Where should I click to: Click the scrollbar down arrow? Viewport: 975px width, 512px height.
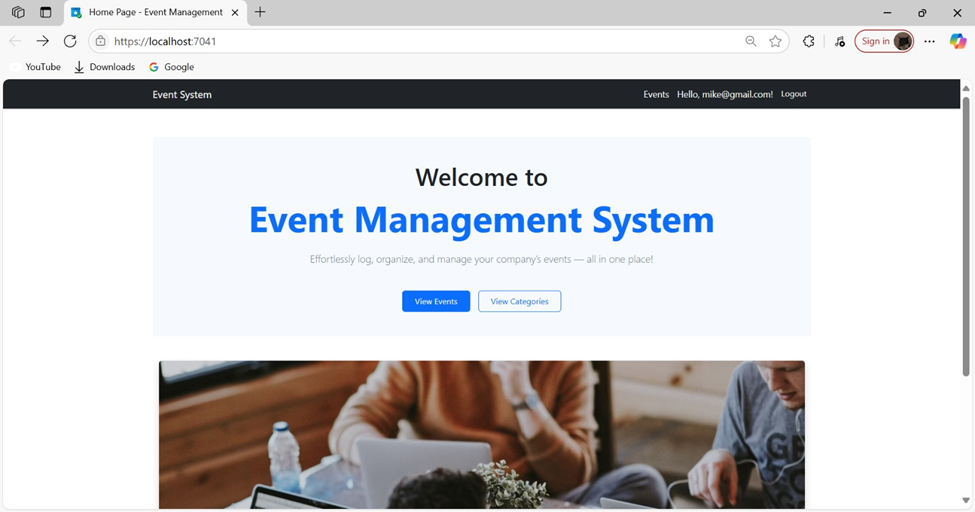tap(966, 500)
